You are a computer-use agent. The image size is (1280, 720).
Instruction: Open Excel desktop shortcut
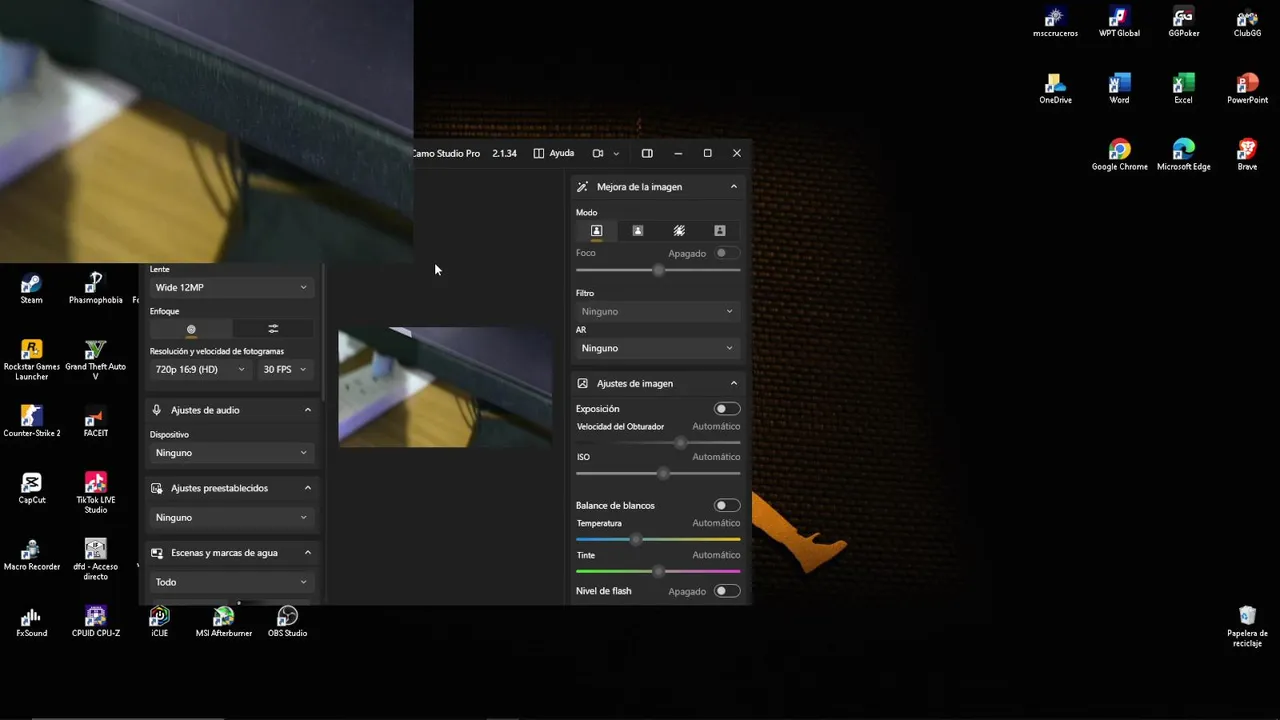pos(1183,88)
